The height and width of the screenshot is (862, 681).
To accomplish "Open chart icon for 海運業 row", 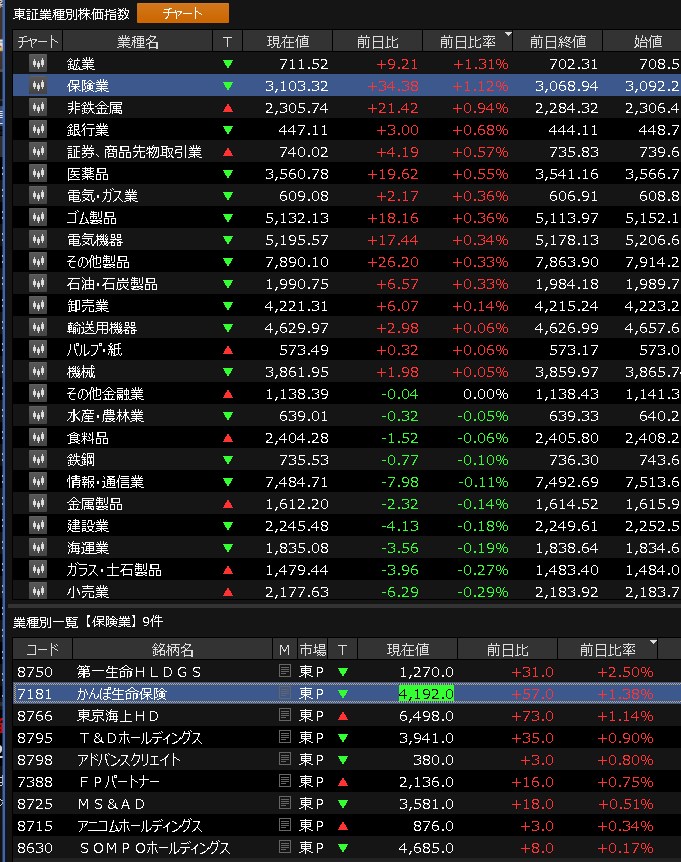I will [38, 548].
